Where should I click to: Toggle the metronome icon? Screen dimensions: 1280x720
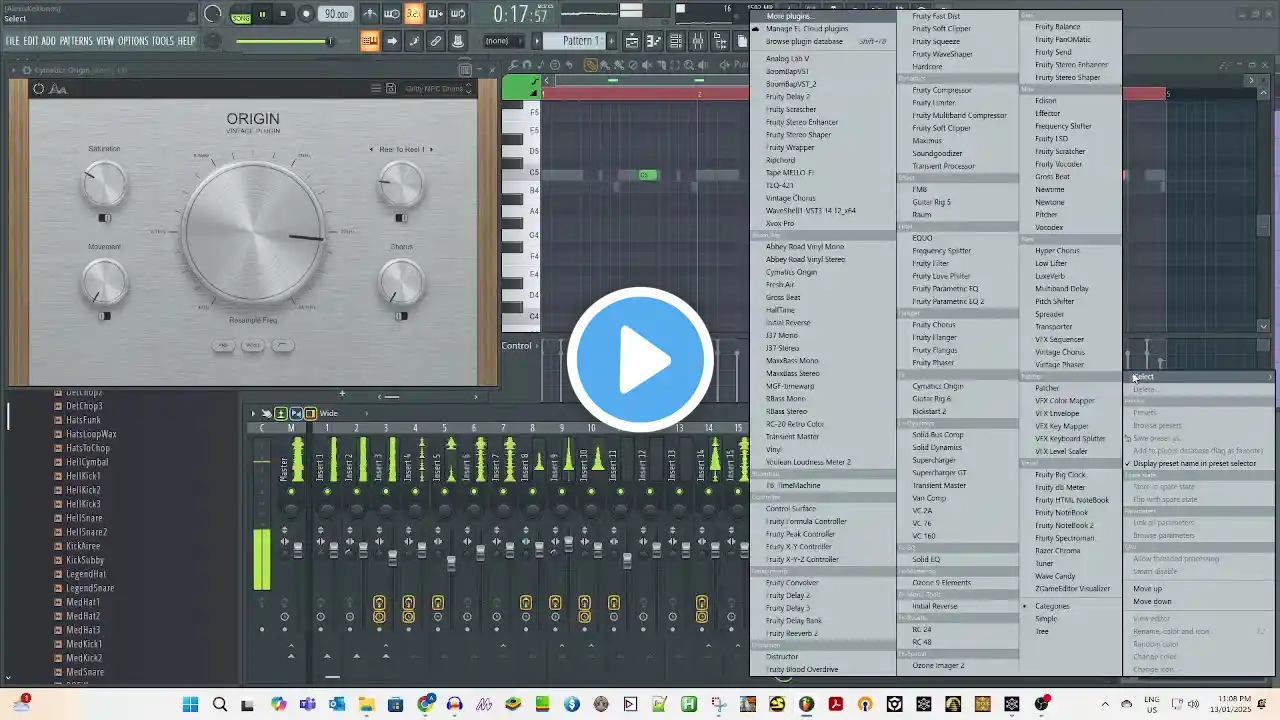(x=370, y=14)
